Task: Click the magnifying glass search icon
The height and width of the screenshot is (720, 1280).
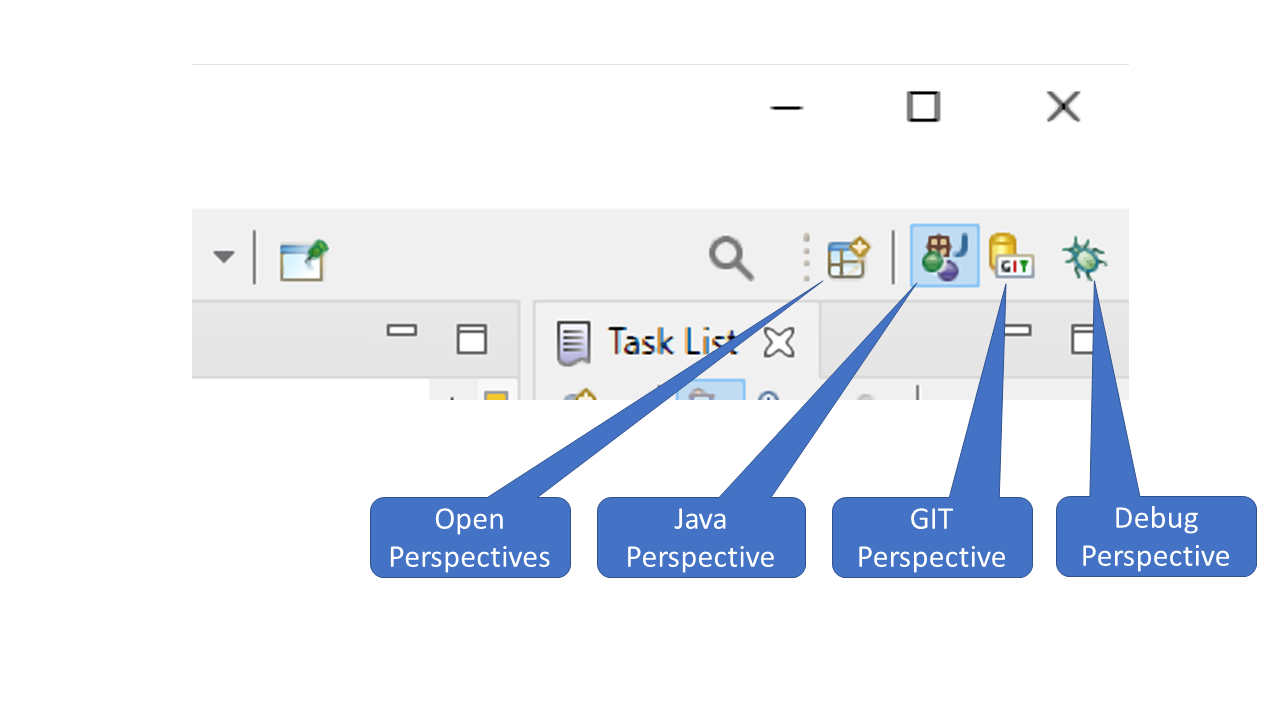Action: (x=731, y=258)
